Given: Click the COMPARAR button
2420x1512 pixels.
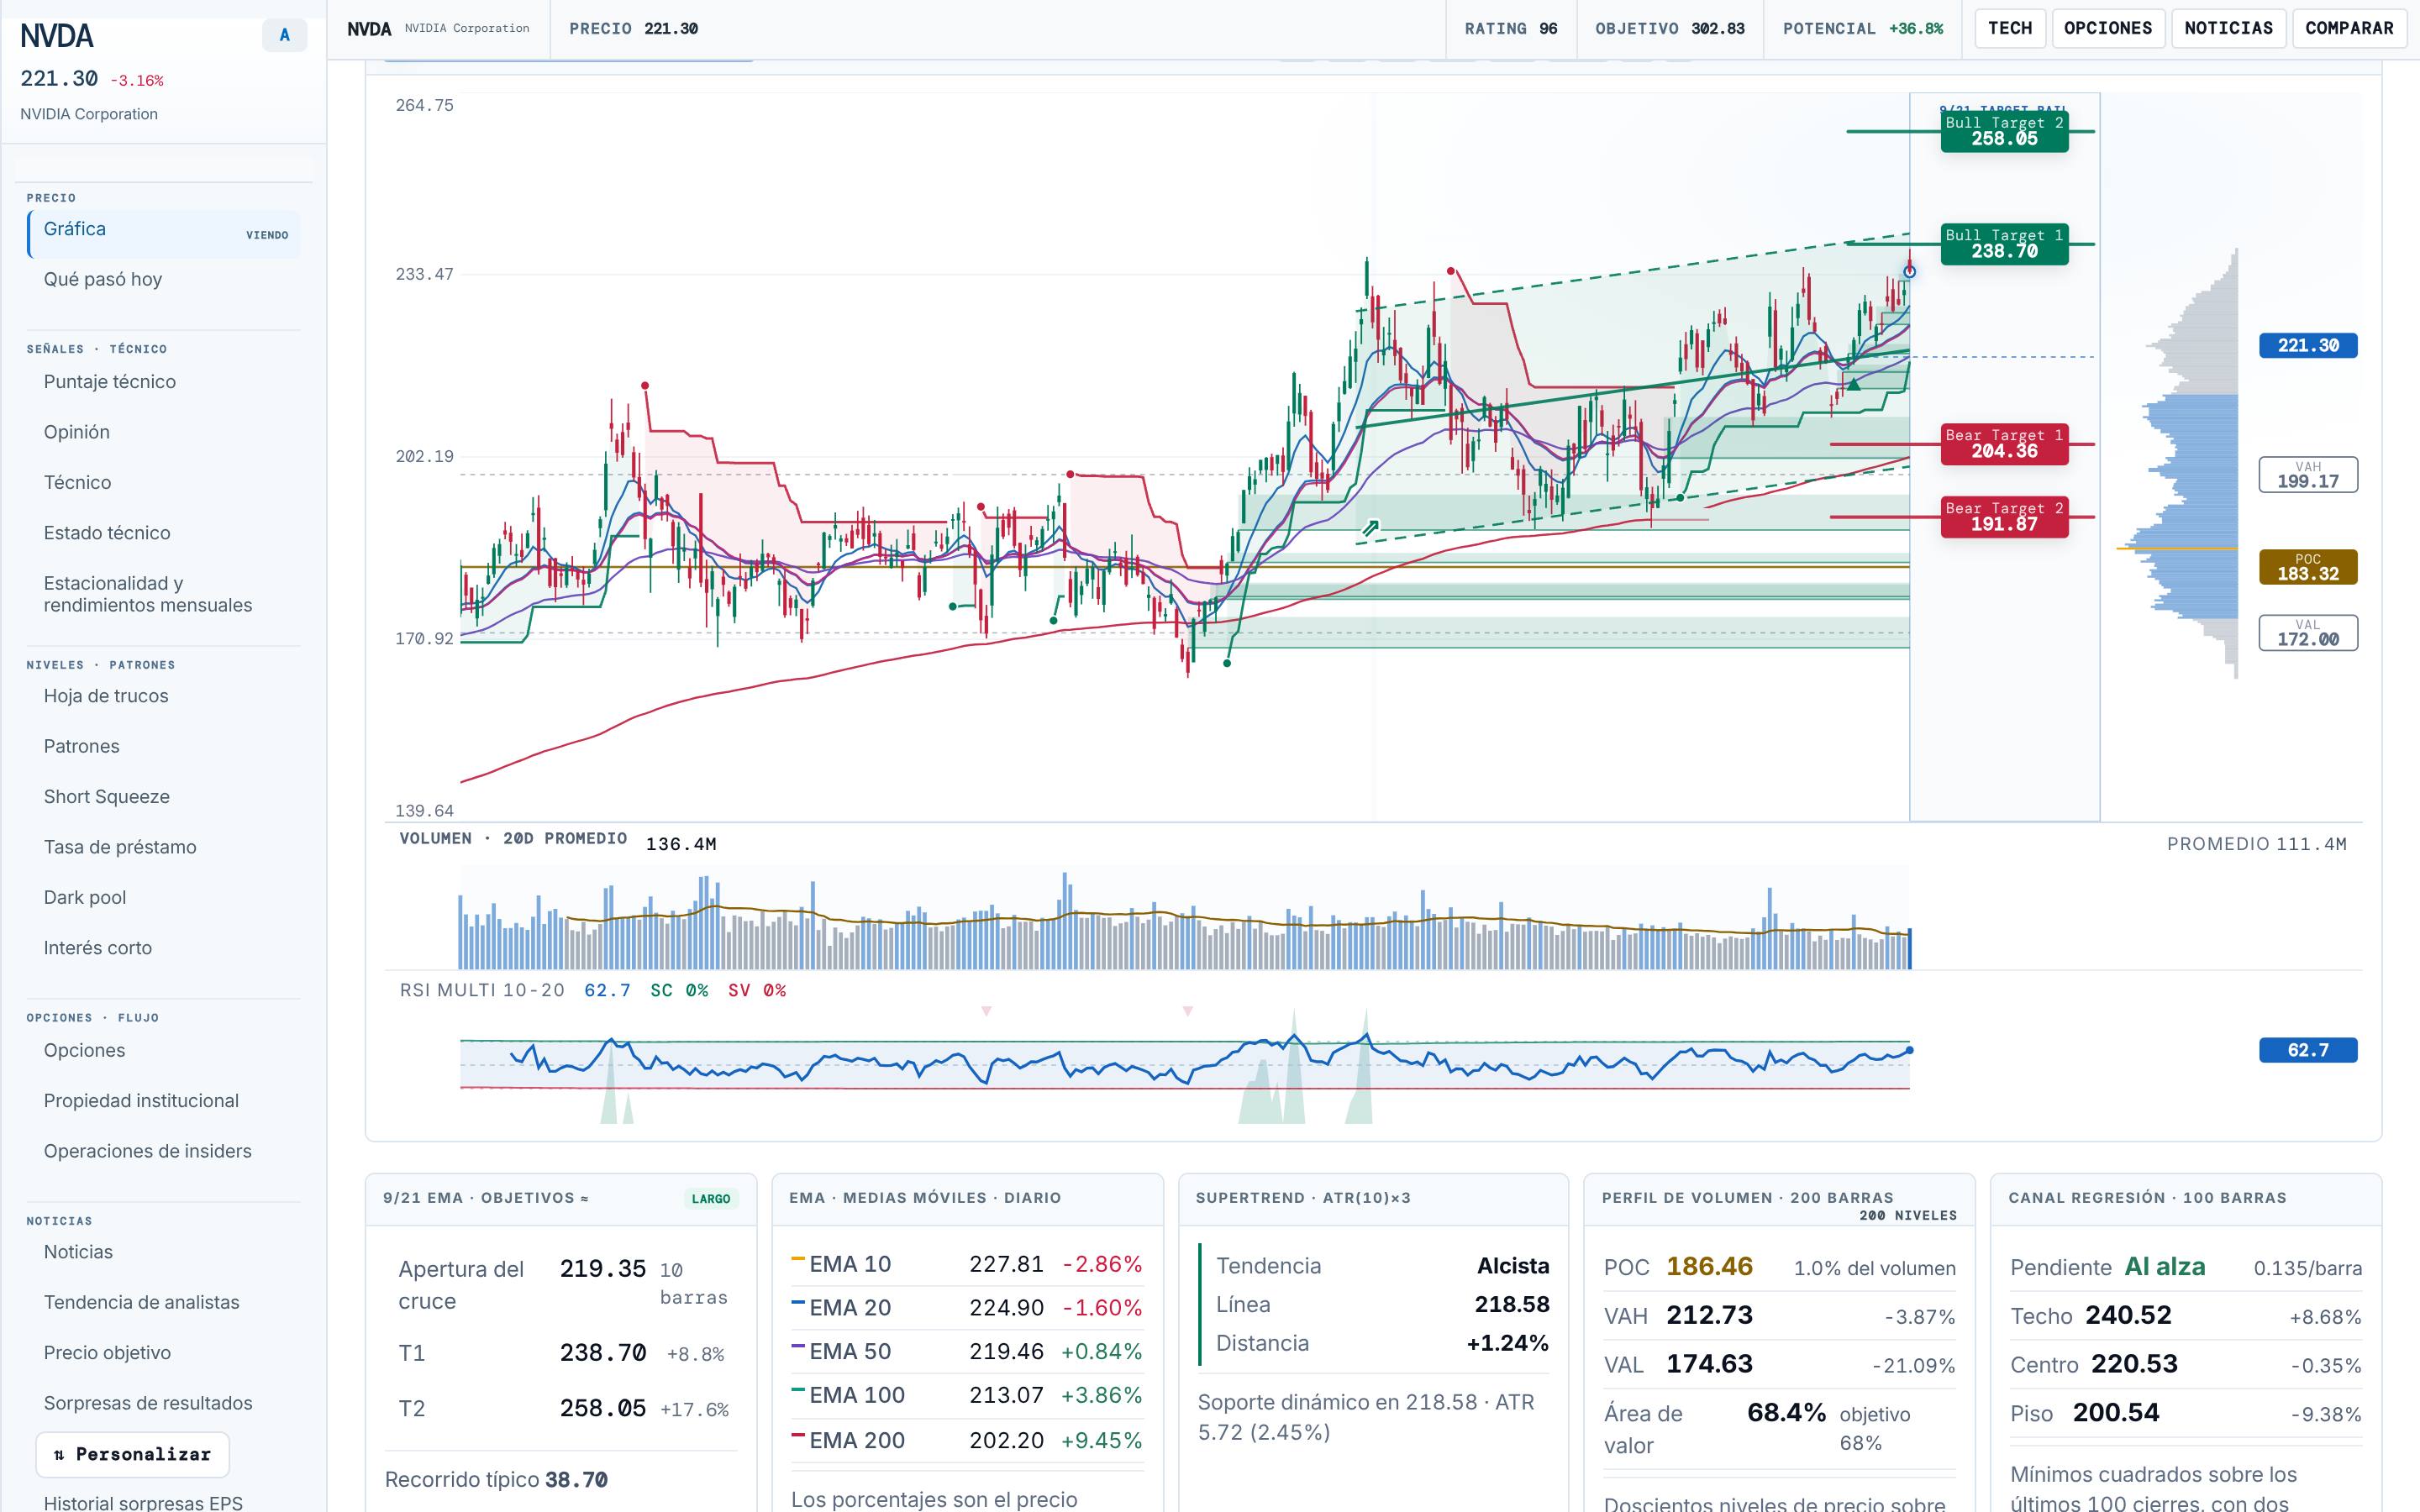Looking at the screenshot, I should pyautogui.click(x=2349, y=28).
